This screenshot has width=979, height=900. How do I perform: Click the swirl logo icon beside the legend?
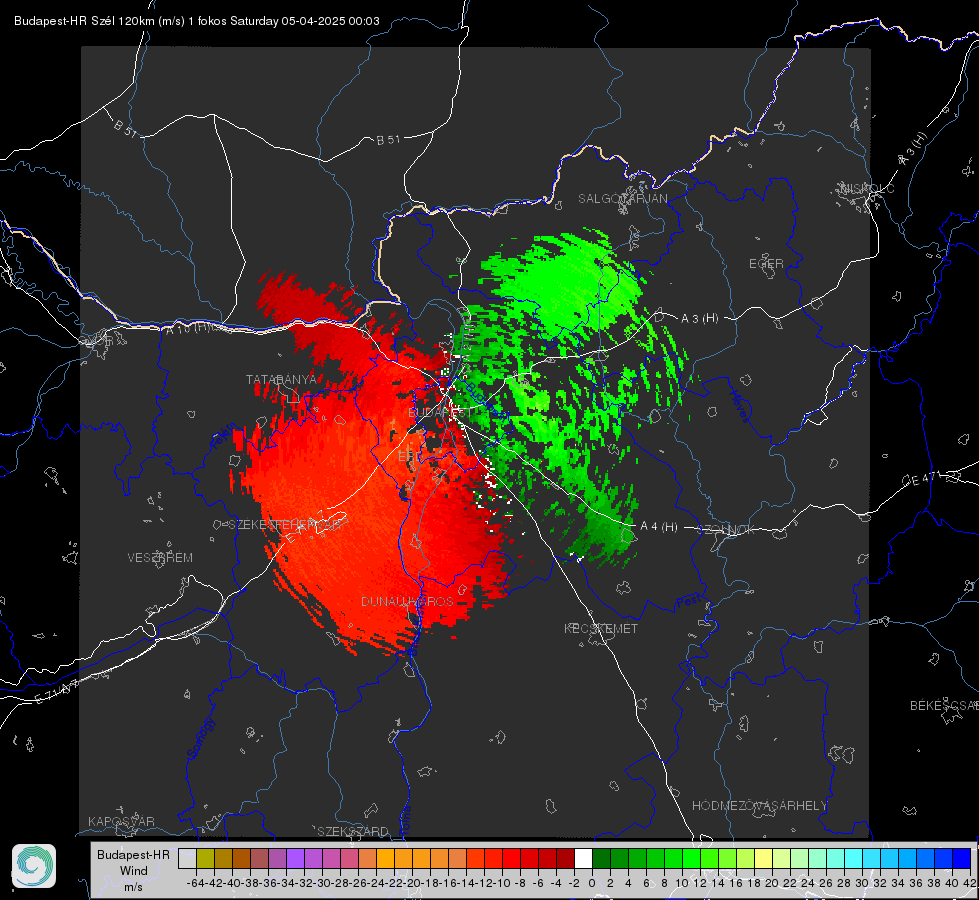click(34, 866)
